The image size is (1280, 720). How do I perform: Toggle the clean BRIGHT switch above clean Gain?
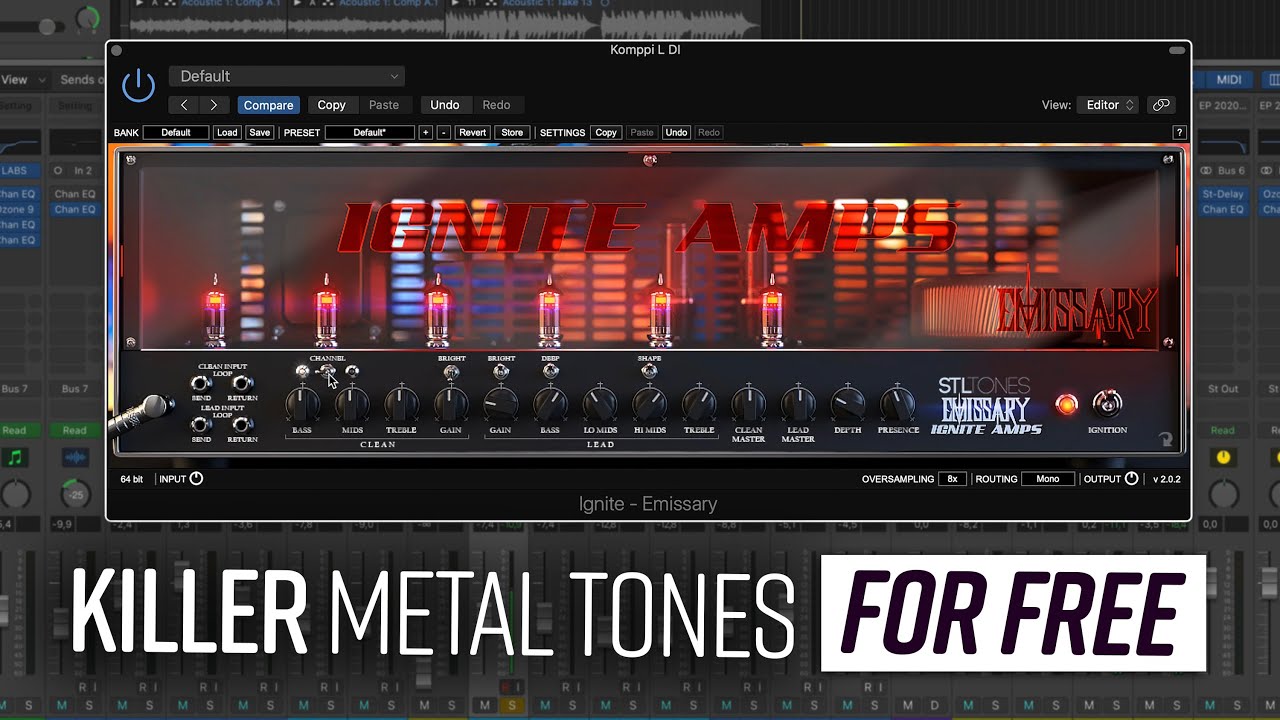pos(451,372)
